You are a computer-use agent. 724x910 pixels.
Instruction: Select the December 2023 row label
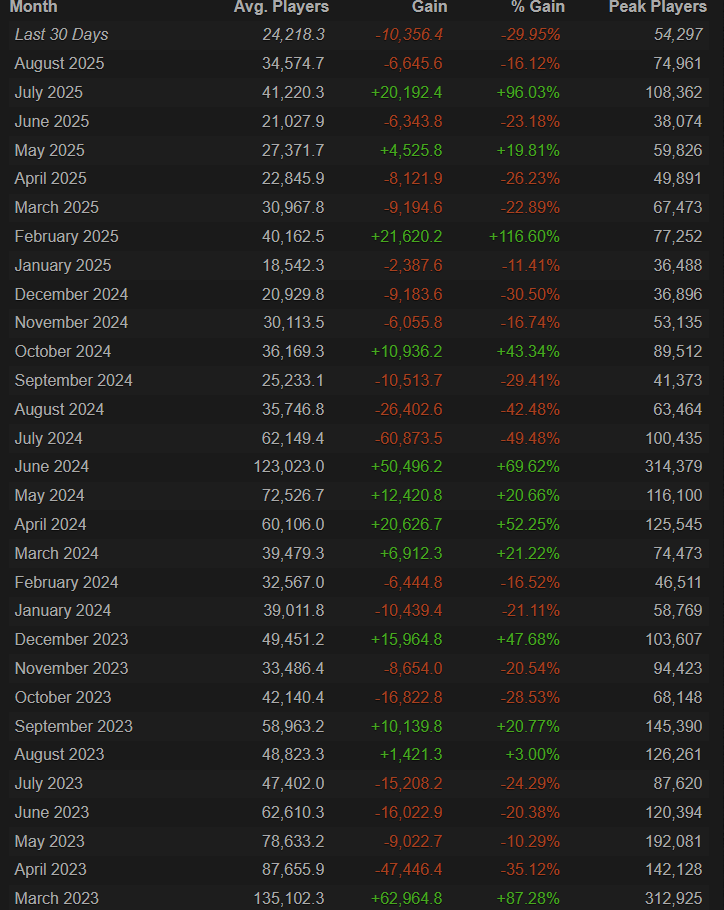point(71,639)
